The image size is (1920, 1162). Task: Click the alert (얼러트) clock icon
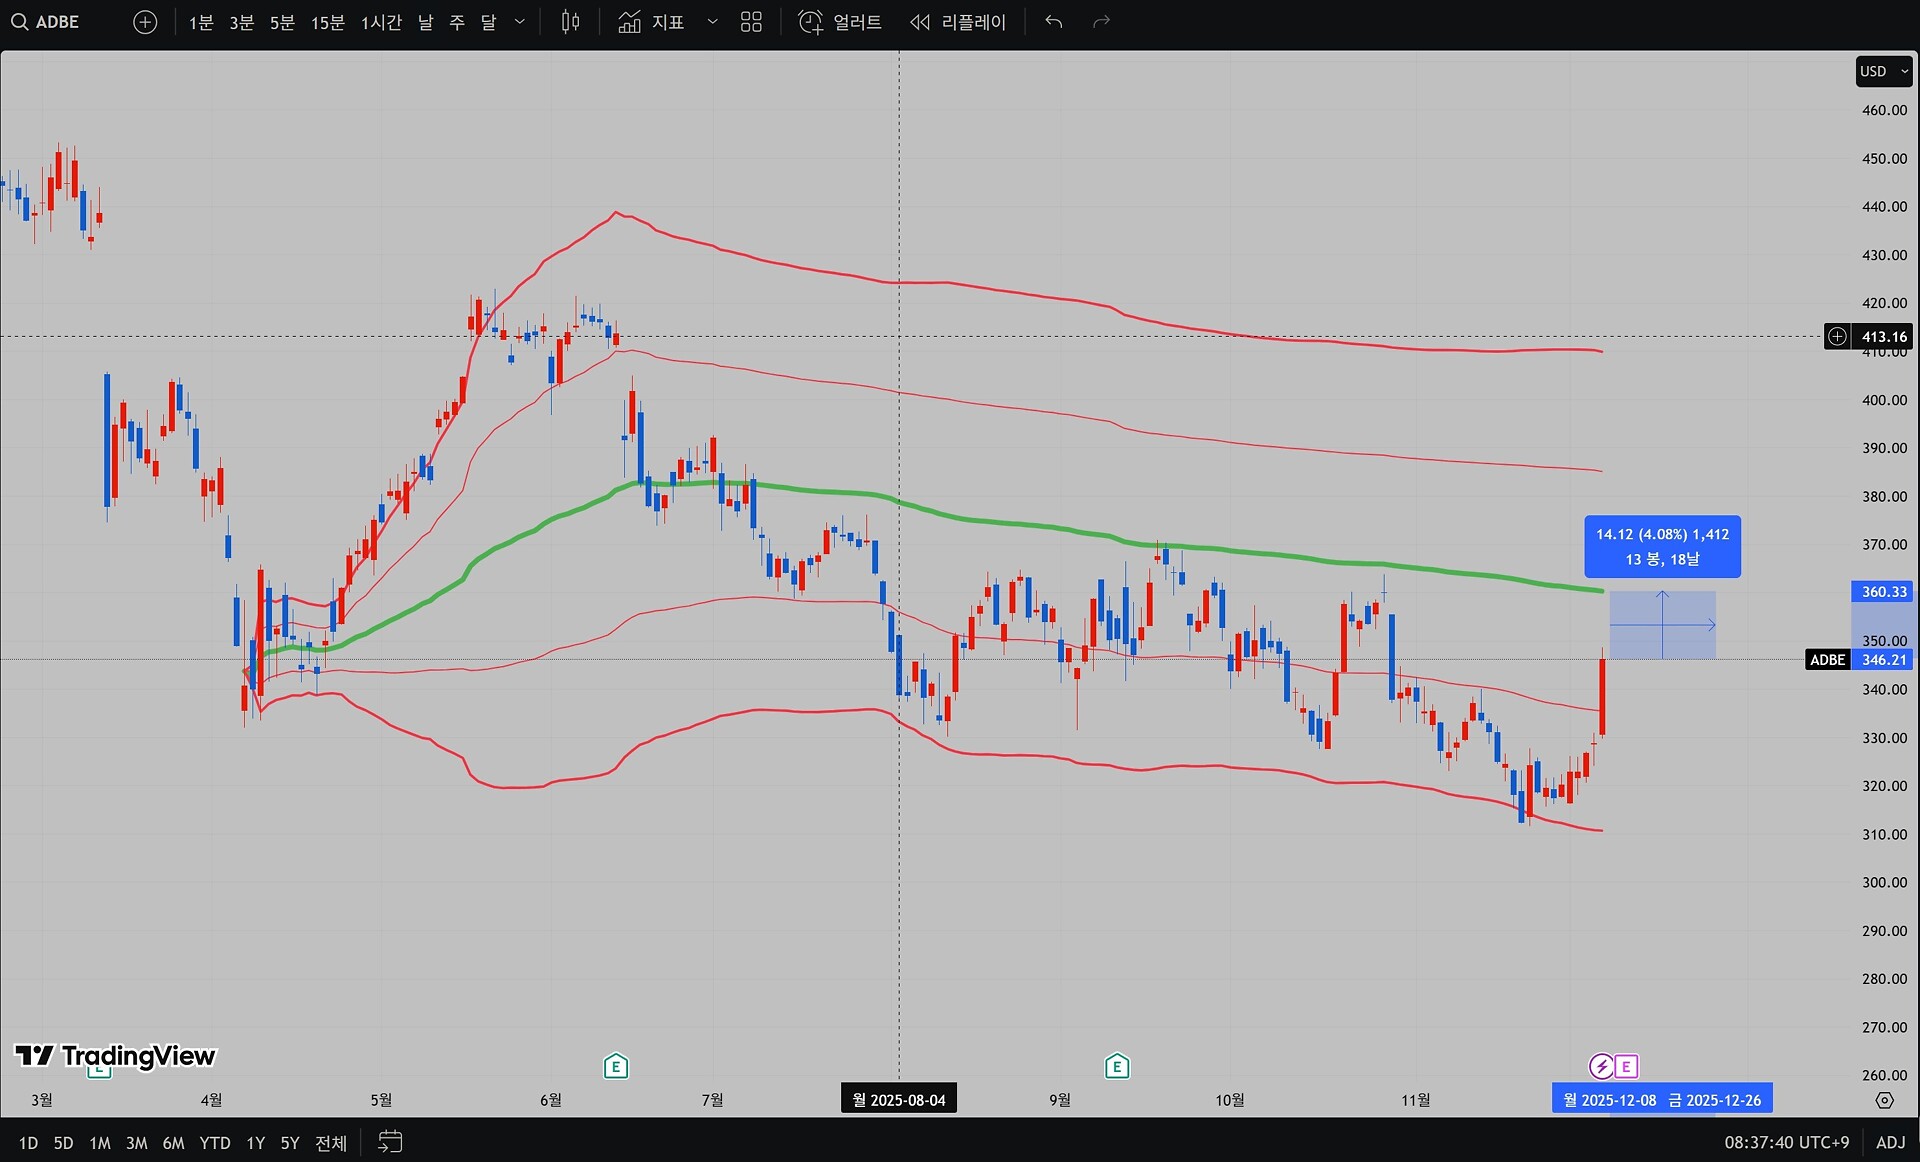pos(810,22)
